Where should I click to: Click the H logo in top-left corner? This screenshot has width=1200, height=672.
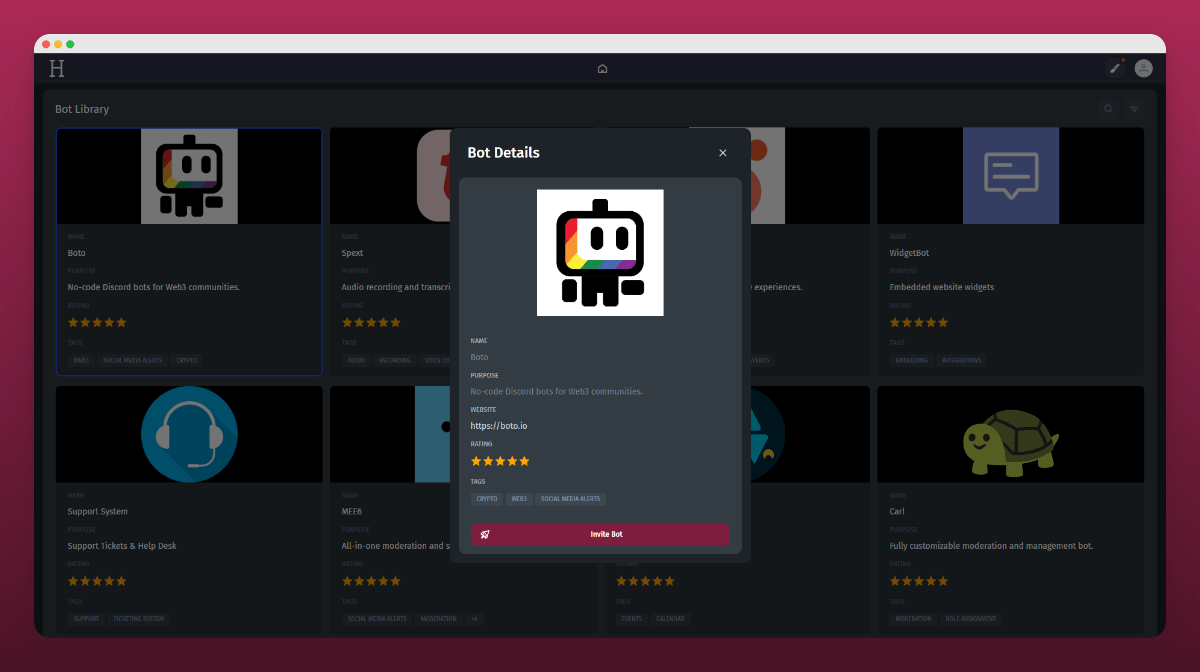[57, 68]
